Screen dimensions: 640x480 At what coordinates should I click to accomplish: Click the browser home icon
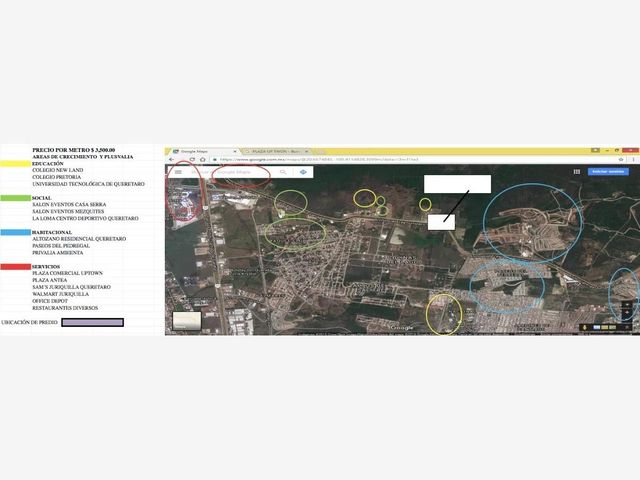(x=202, y=160)
